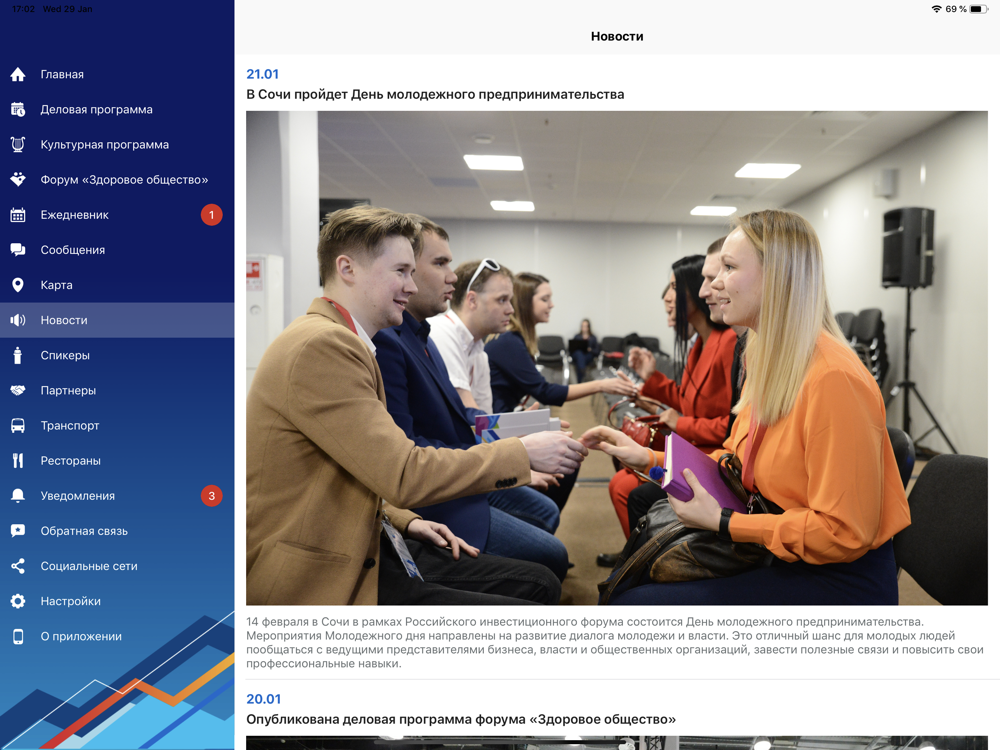
Task: Open headline «Опубликована деловая программа форума»
Action: click(461, 719)
